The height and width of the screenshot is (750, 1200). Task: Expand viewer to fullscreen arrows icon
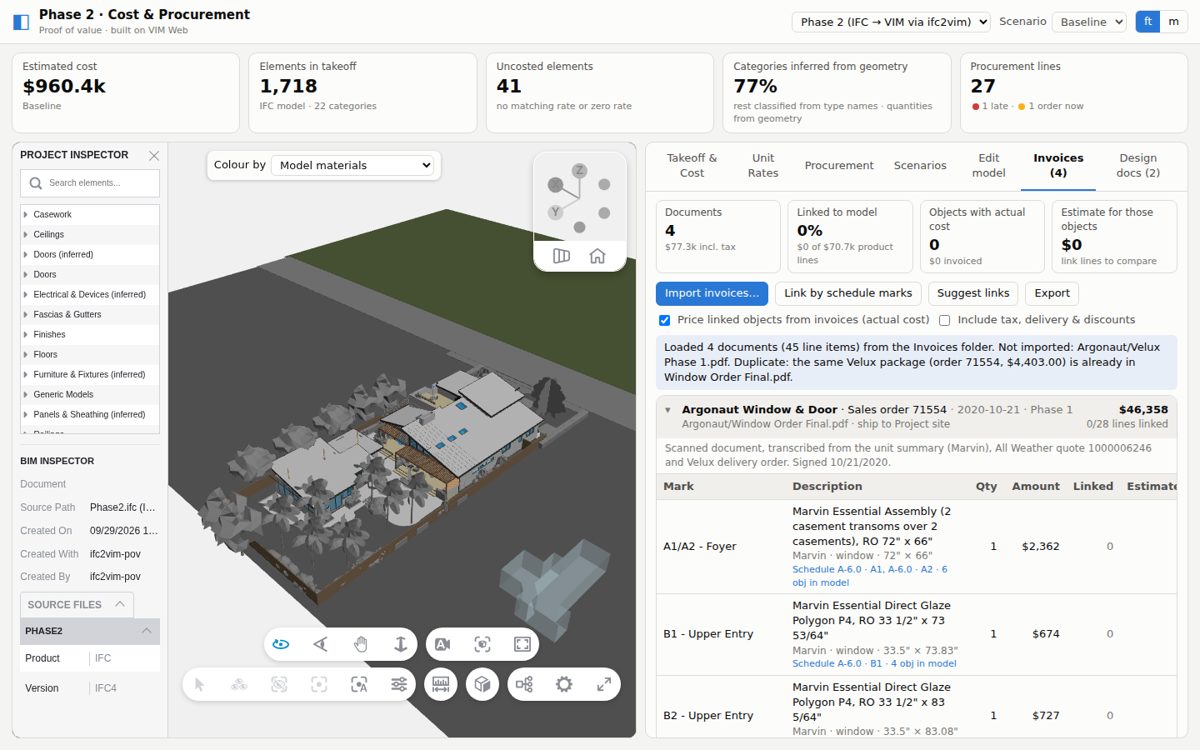click(604, 684)
